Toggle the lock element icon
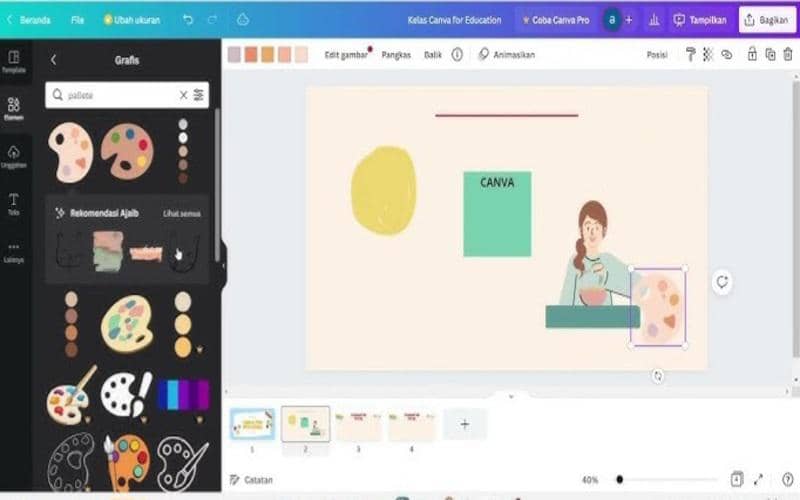 (752, 54)
